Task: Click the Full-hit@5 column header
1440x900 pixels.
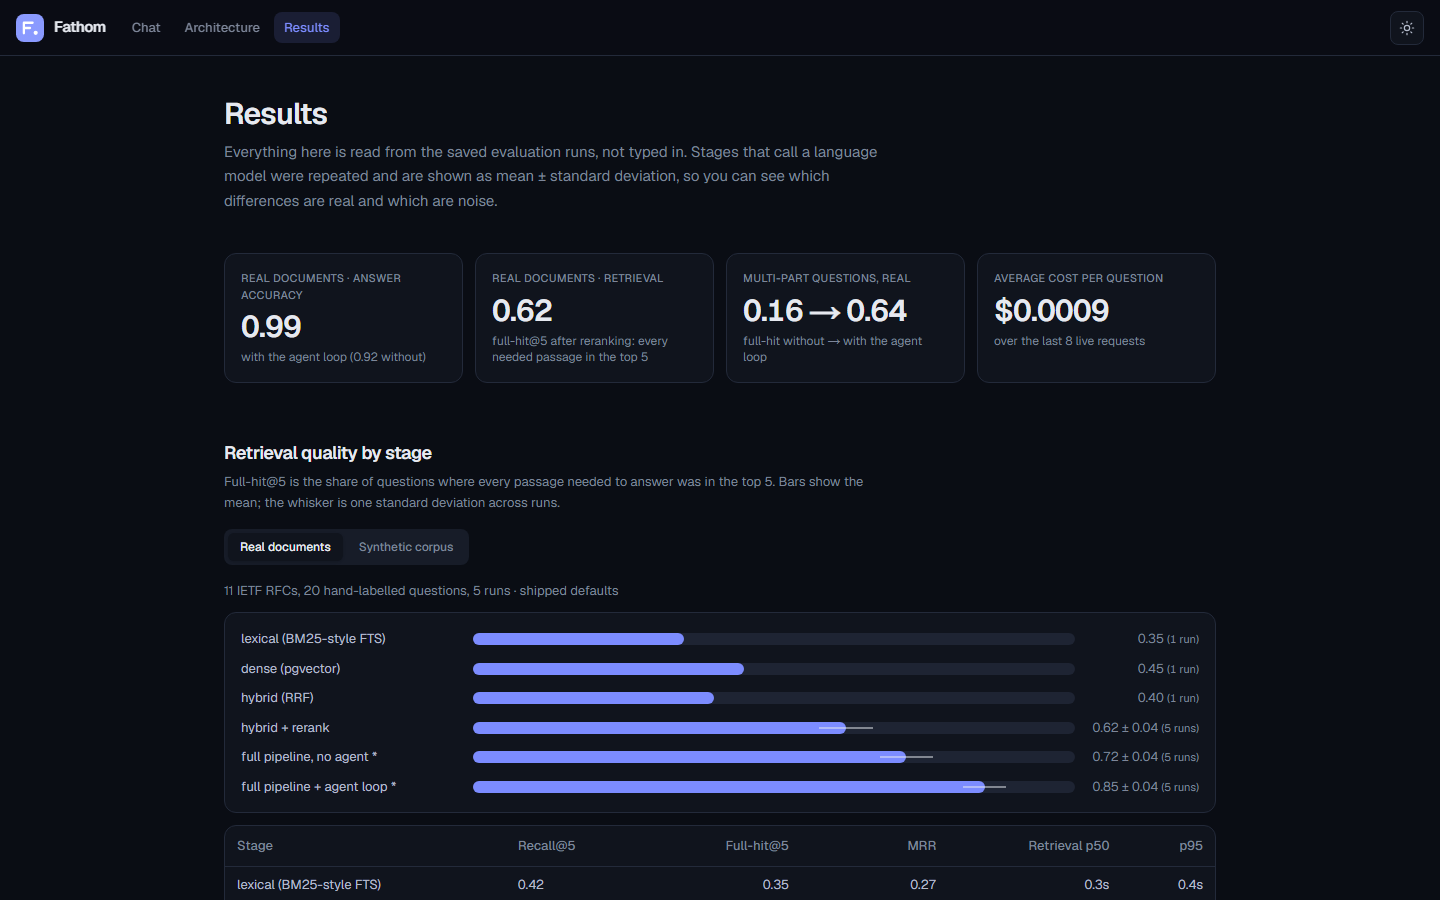Action: click(757, 846)
